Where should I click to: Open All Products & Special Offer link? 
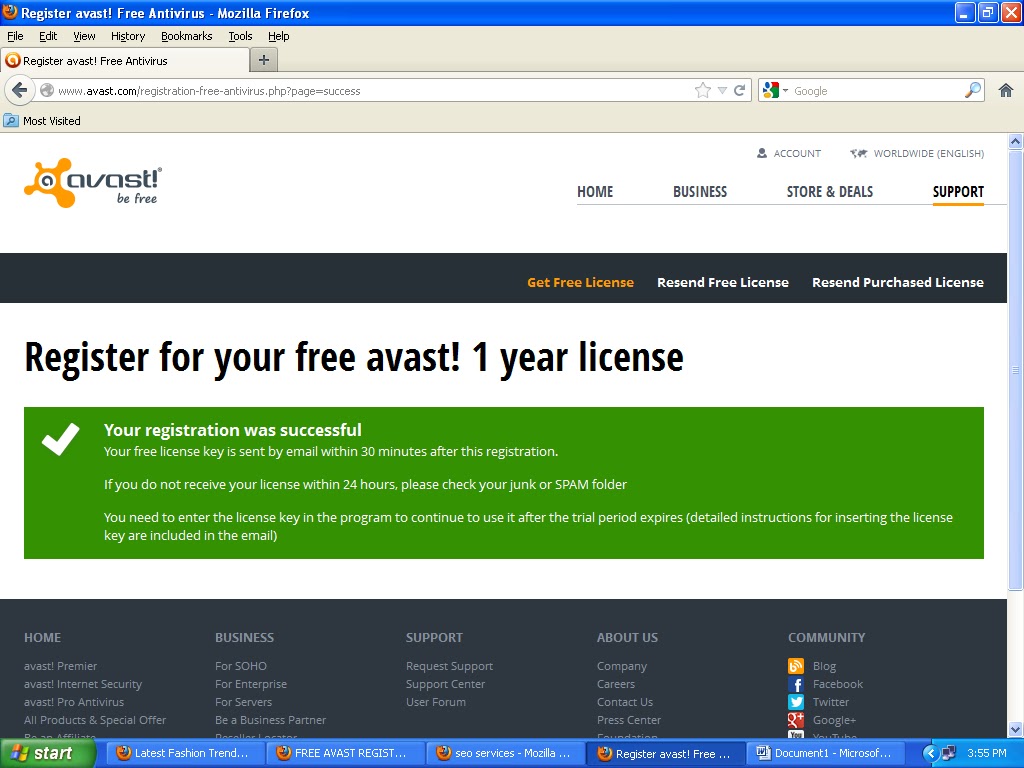[95, 720]
